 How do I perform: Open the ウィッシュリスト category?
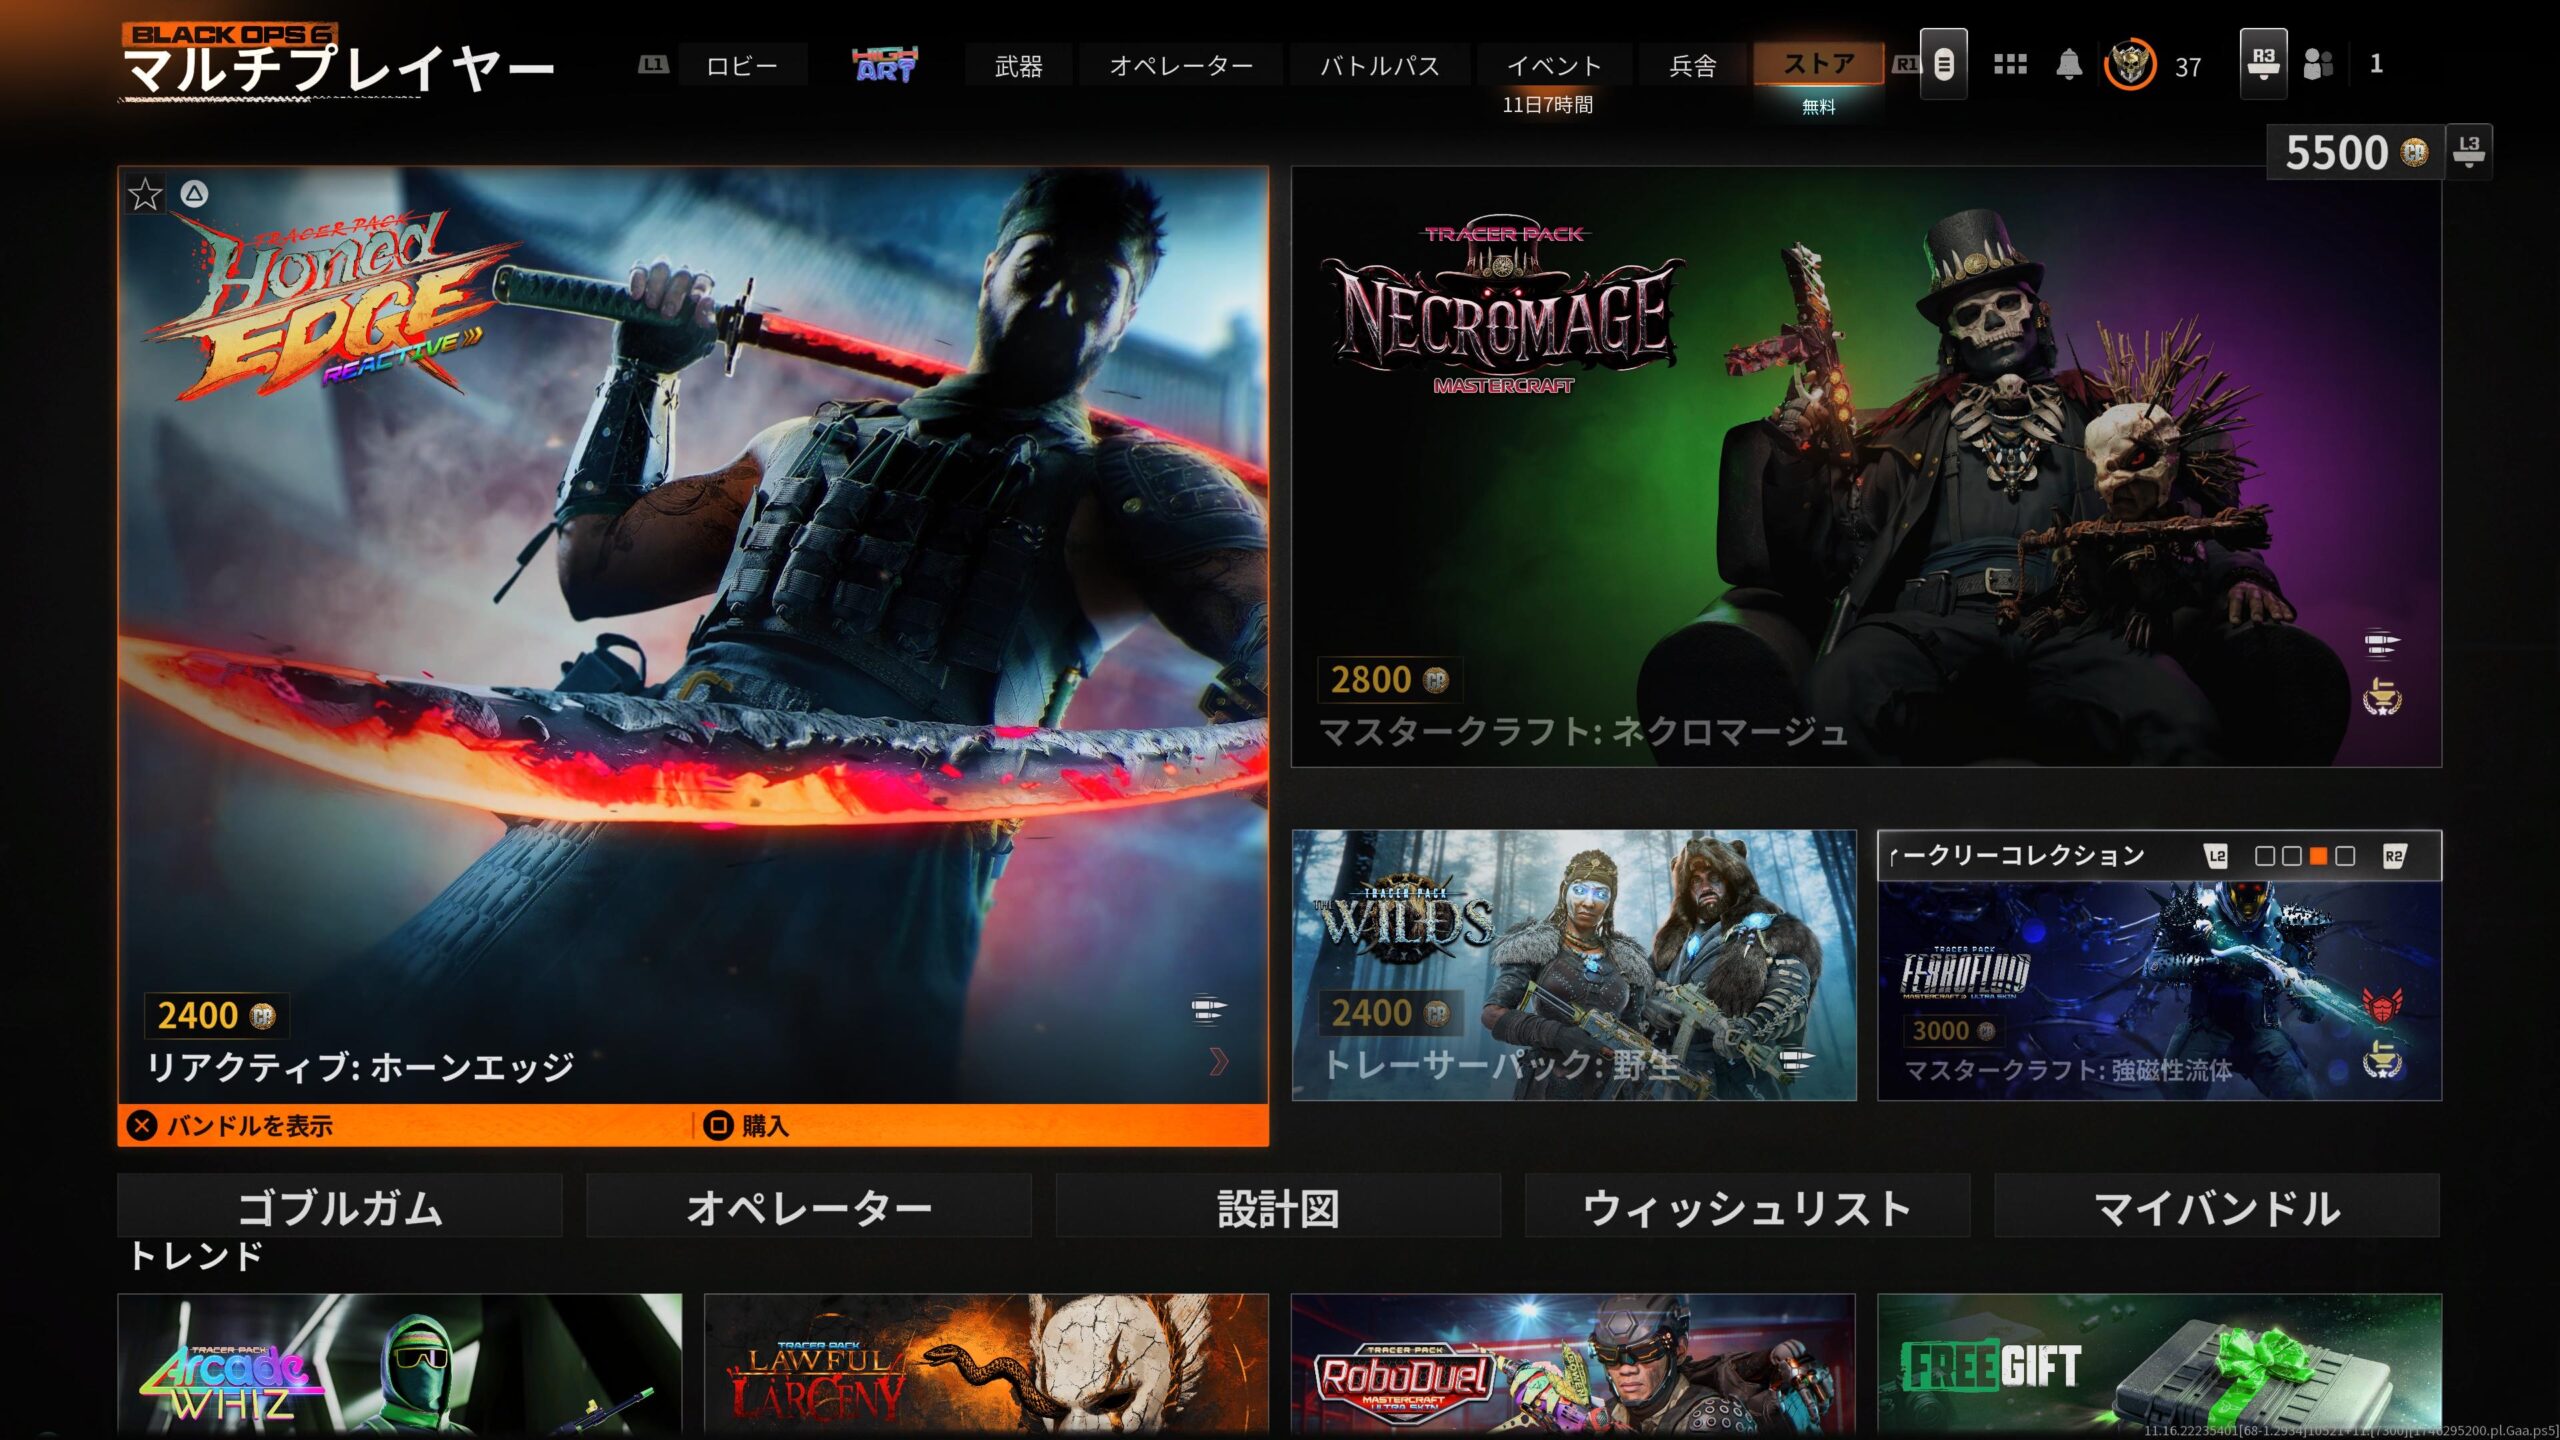1747,1206
